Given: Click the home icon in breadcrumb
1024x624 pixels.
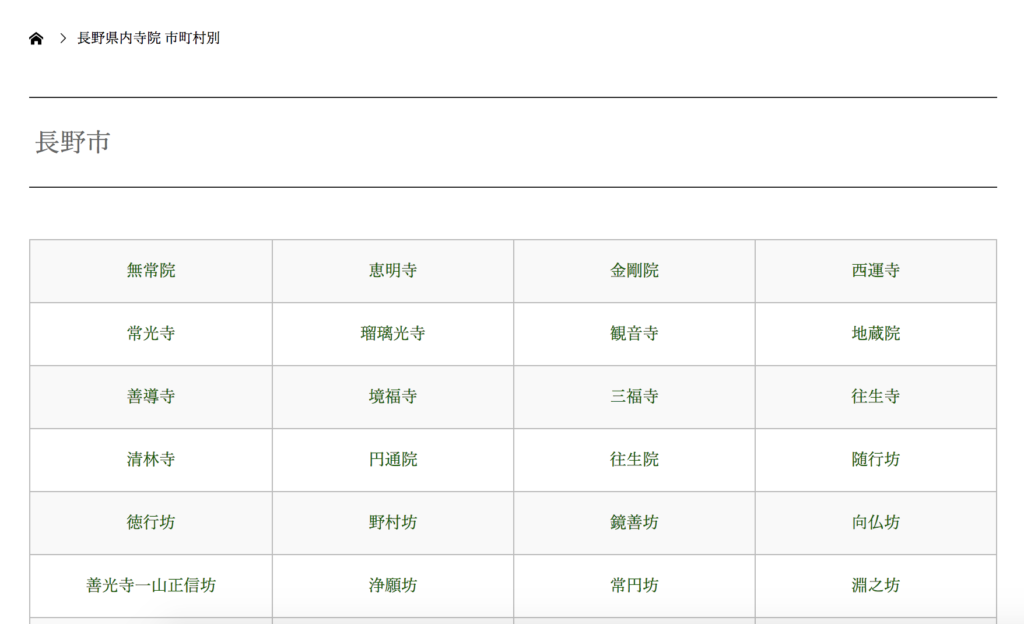Looking at the screenshot, I should [36, 39].
